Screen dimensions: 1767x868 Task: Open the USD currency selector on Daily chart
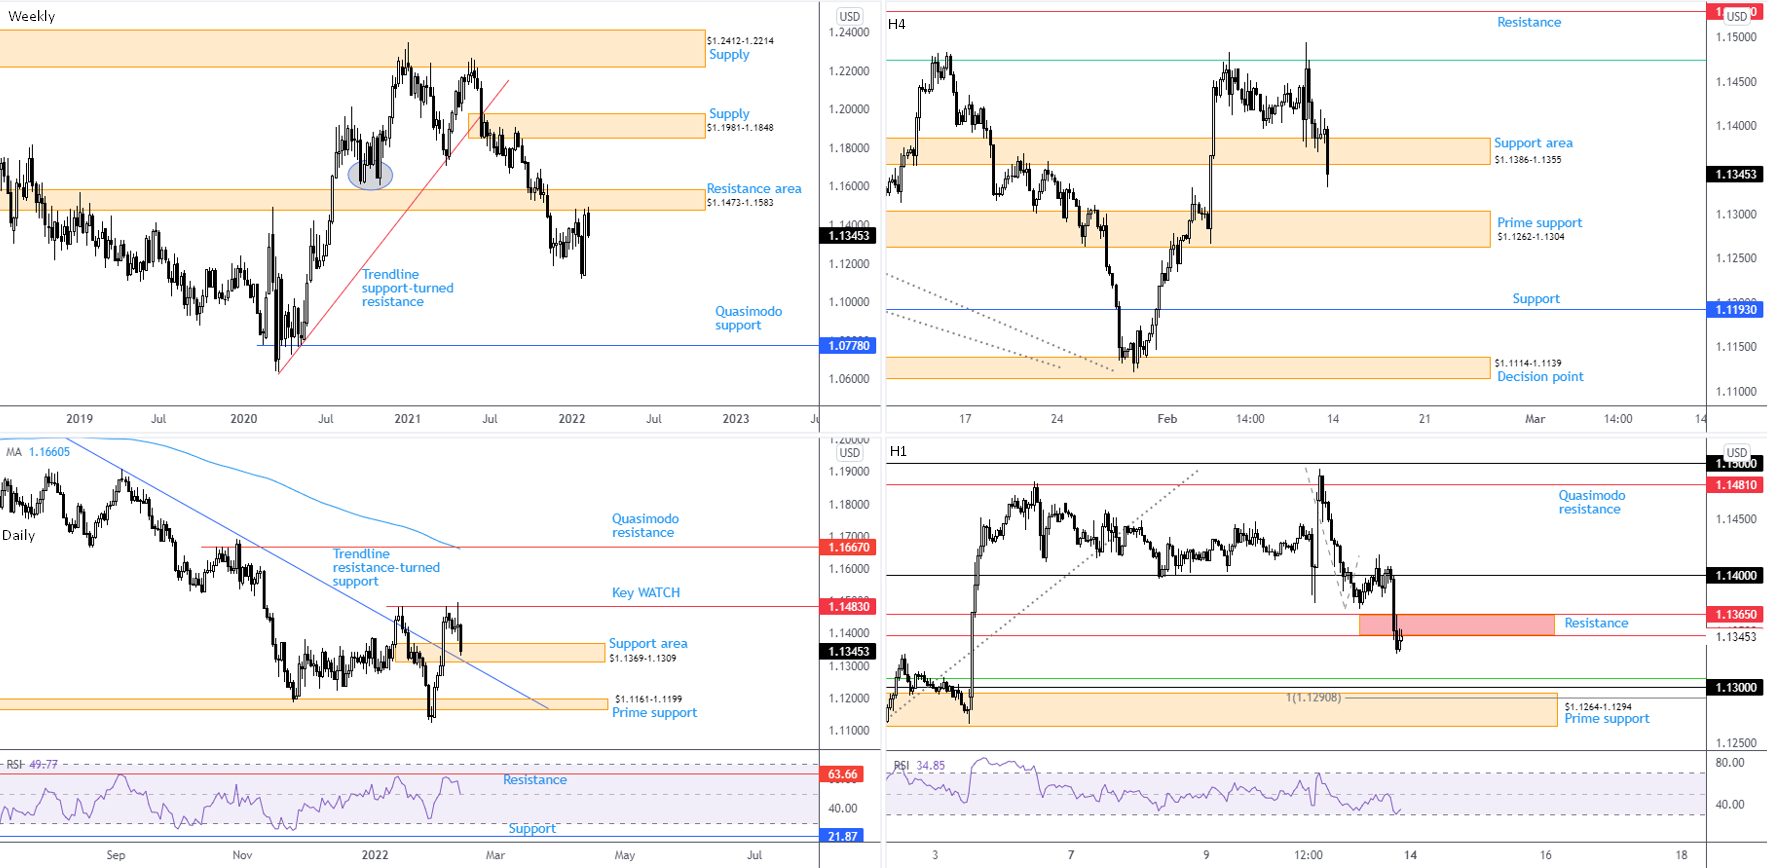[849, 453]
